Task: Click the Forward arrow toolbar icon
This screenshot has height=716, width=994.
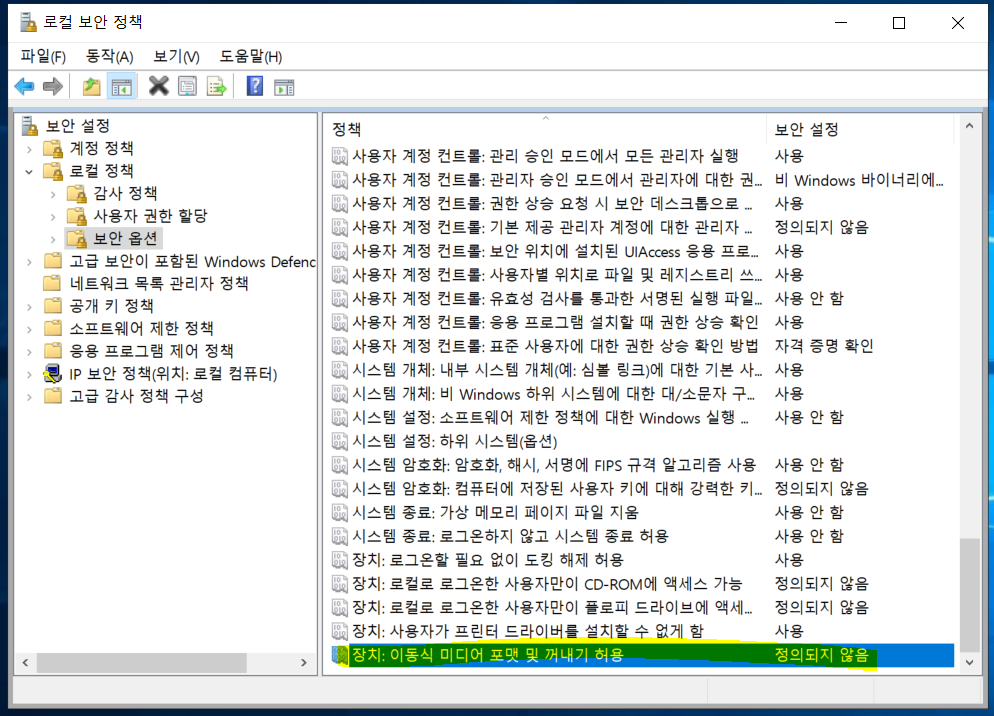Action: pyautogui.click(x=53, y=86)
